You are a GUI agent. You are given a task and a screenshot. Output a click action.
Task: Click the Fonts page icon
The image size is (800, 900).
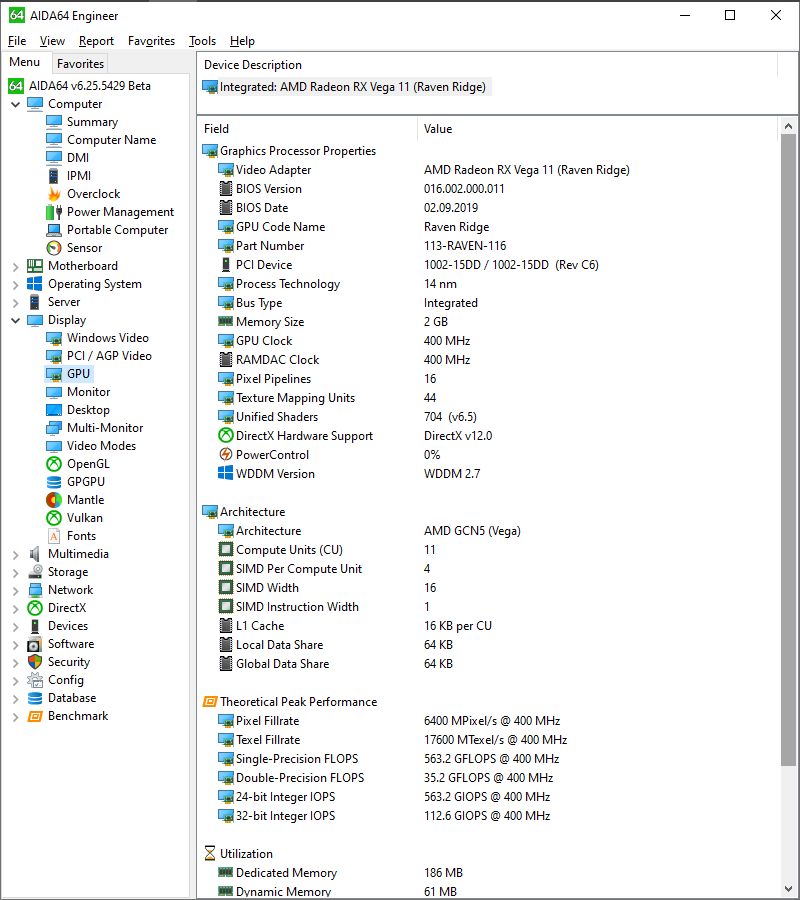coord(54,536)
